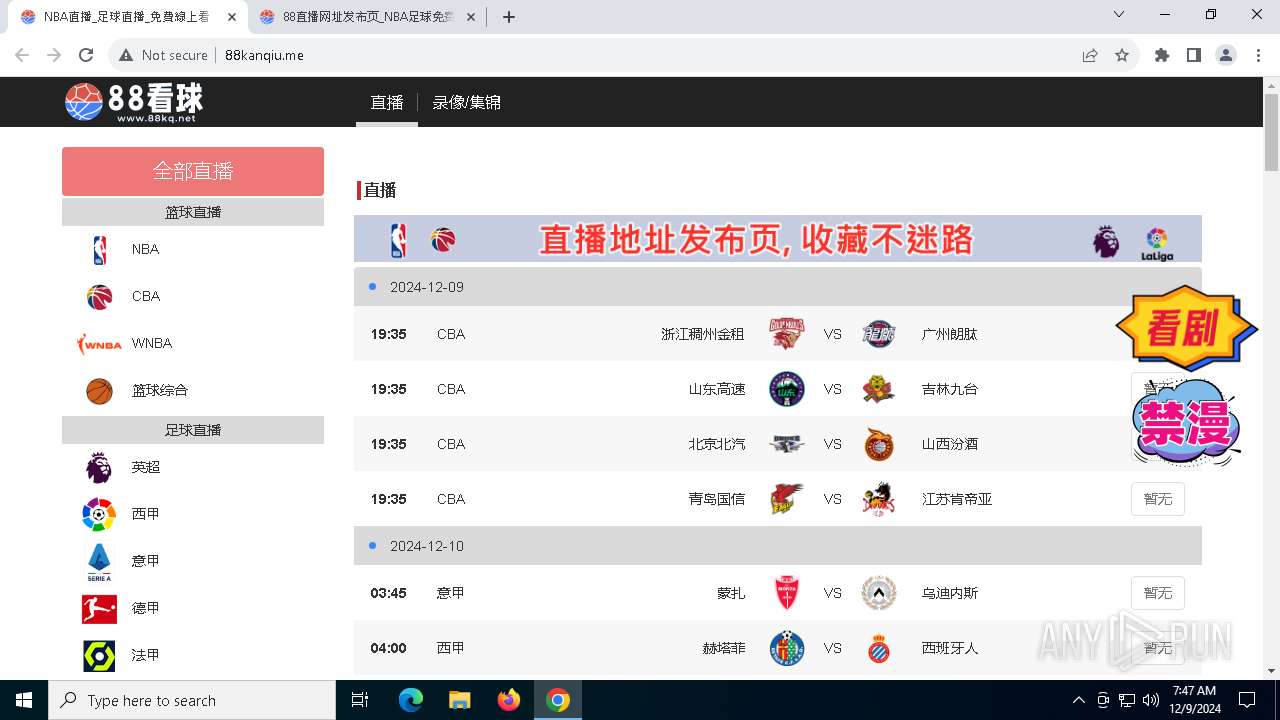The image size is (1280, 720).
Task: Open Task View on taskbar
Action: 361,700
